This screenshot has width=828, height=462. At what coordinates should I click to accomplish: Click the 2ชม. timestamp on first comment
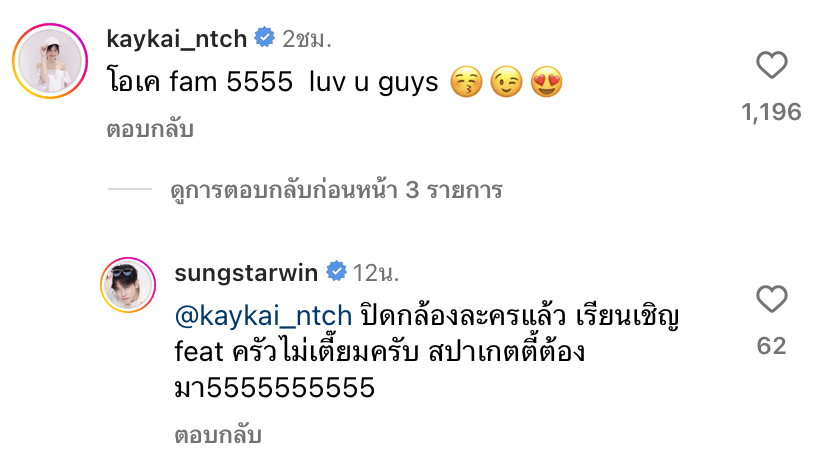[x=307, y=39]
